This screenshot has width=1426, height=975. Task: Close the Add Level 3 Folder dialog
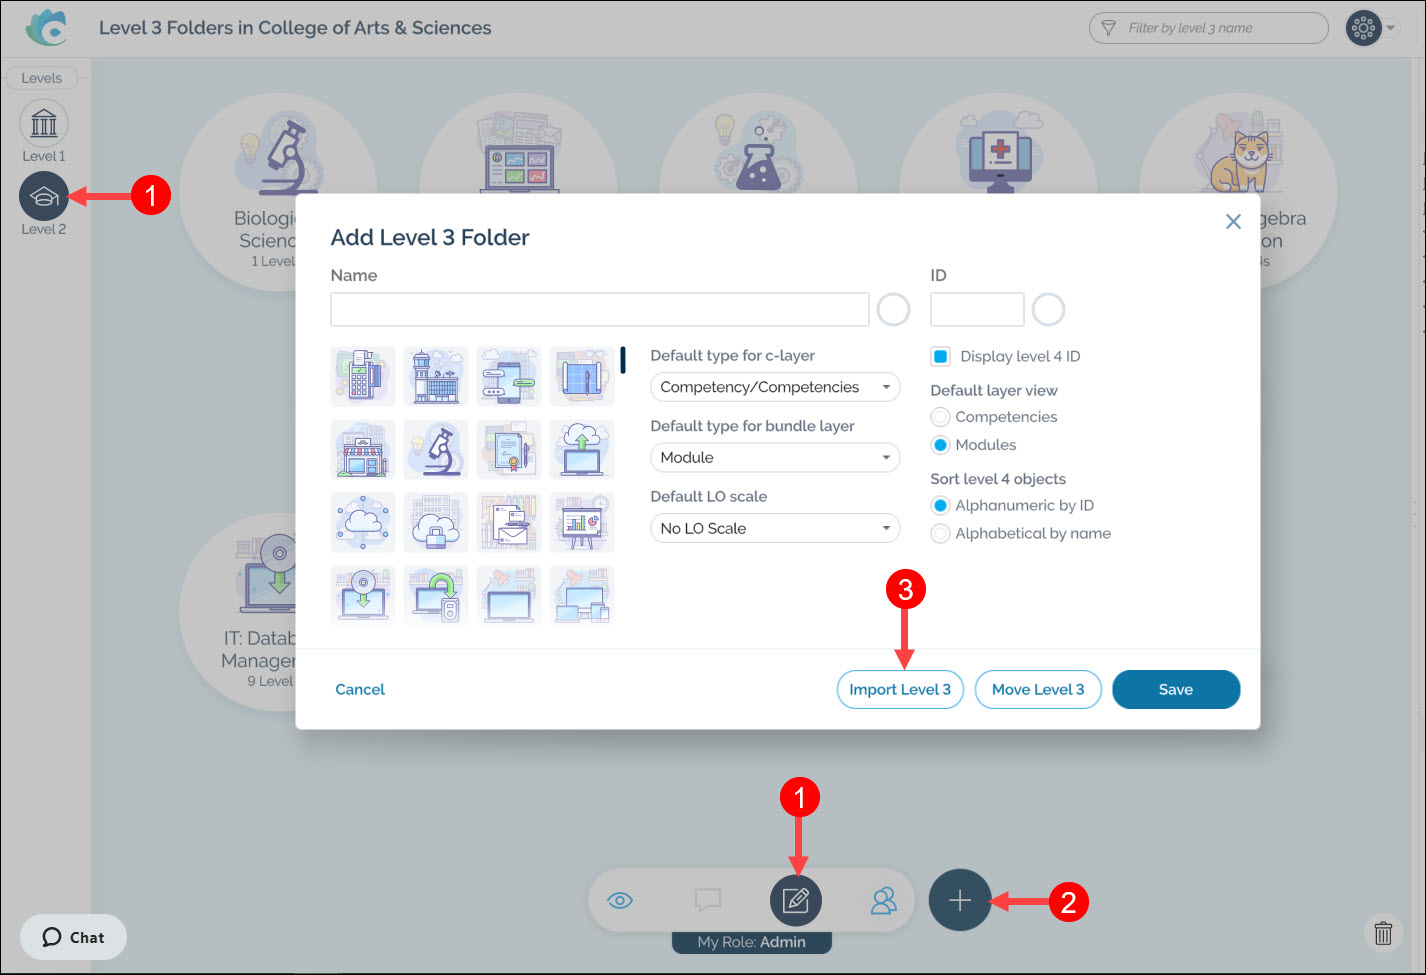[1233, 222]
